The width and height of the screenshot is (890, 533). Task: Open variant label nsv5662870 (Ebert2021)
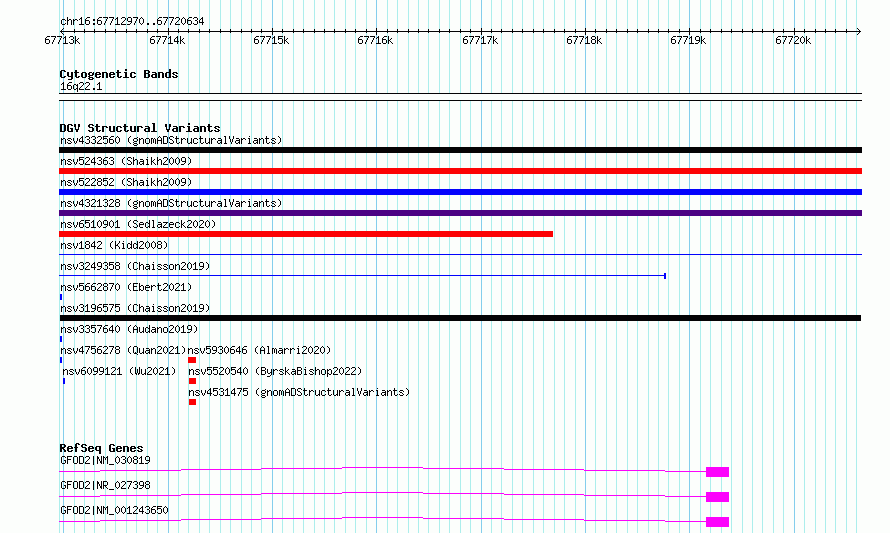[x=126, y=287]
